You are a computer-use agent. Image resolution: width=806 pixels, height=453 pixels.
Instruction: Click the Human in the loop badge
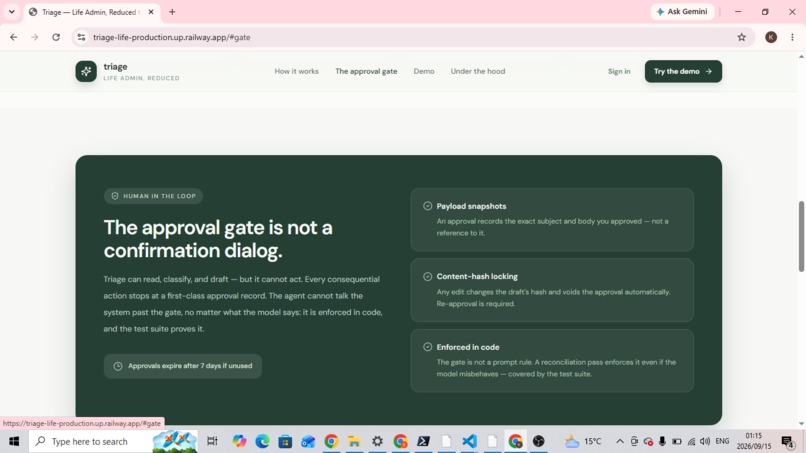[153, 196]
